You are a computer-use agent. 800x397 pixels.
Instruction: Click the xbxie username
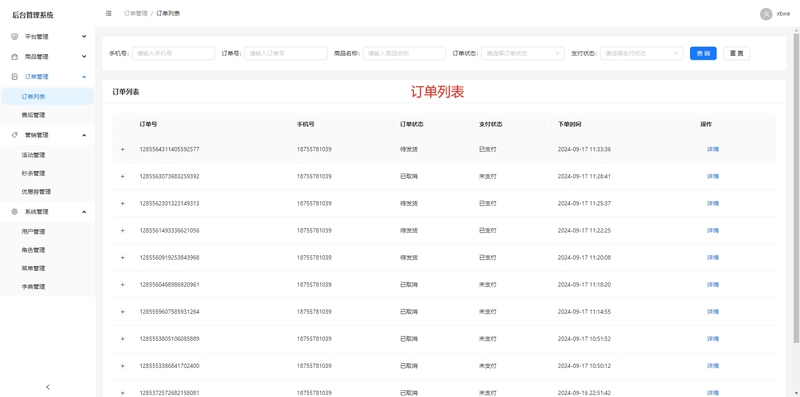tap(783, 14)
